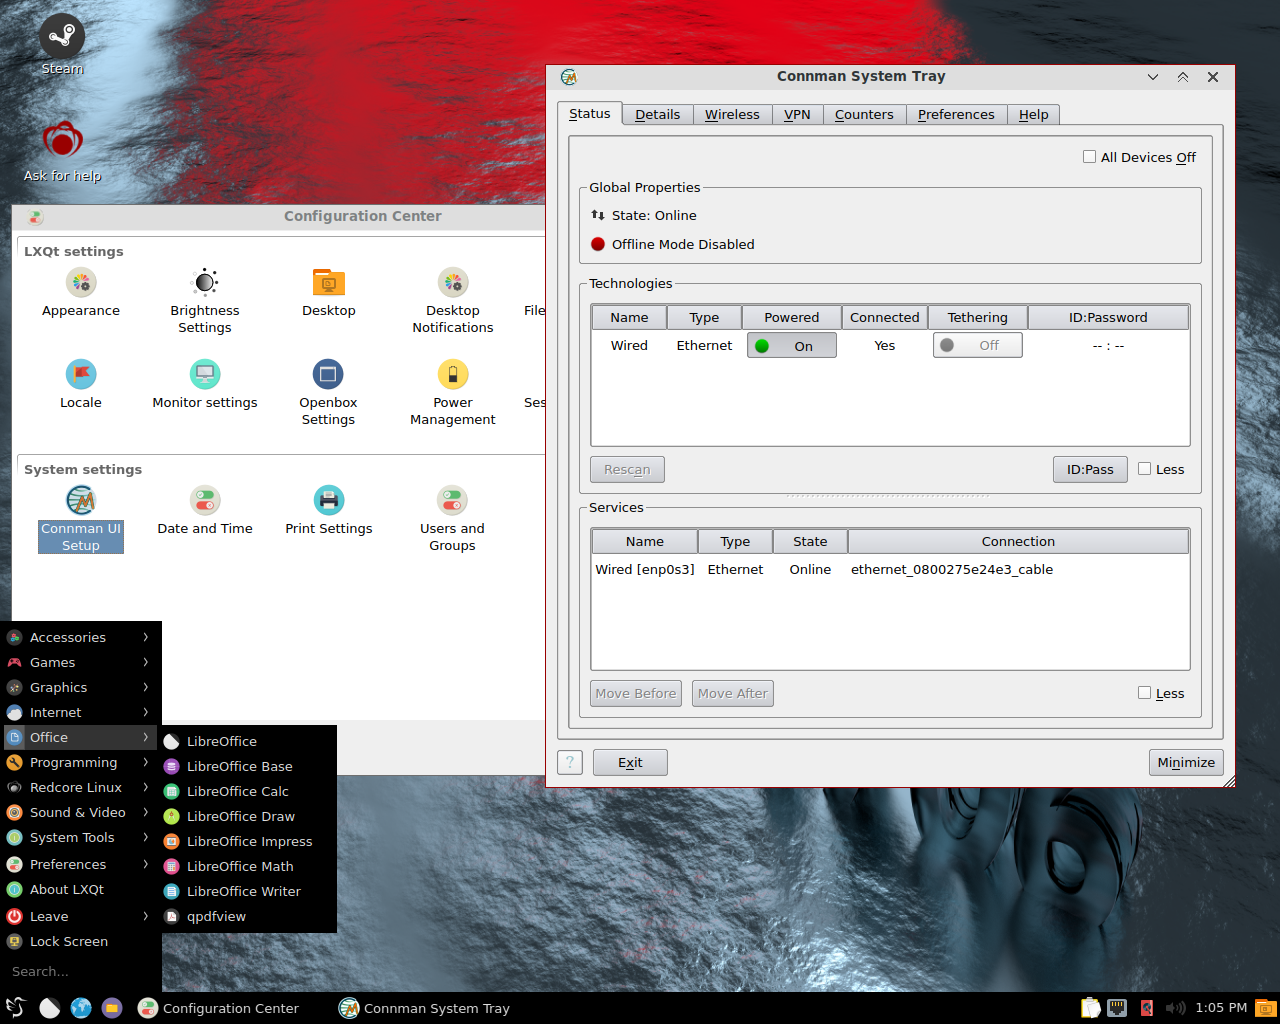The height and width of the screenshot is (1024, 1280).
Task: Open the Desktop settings icon
Action: point(329,293)
